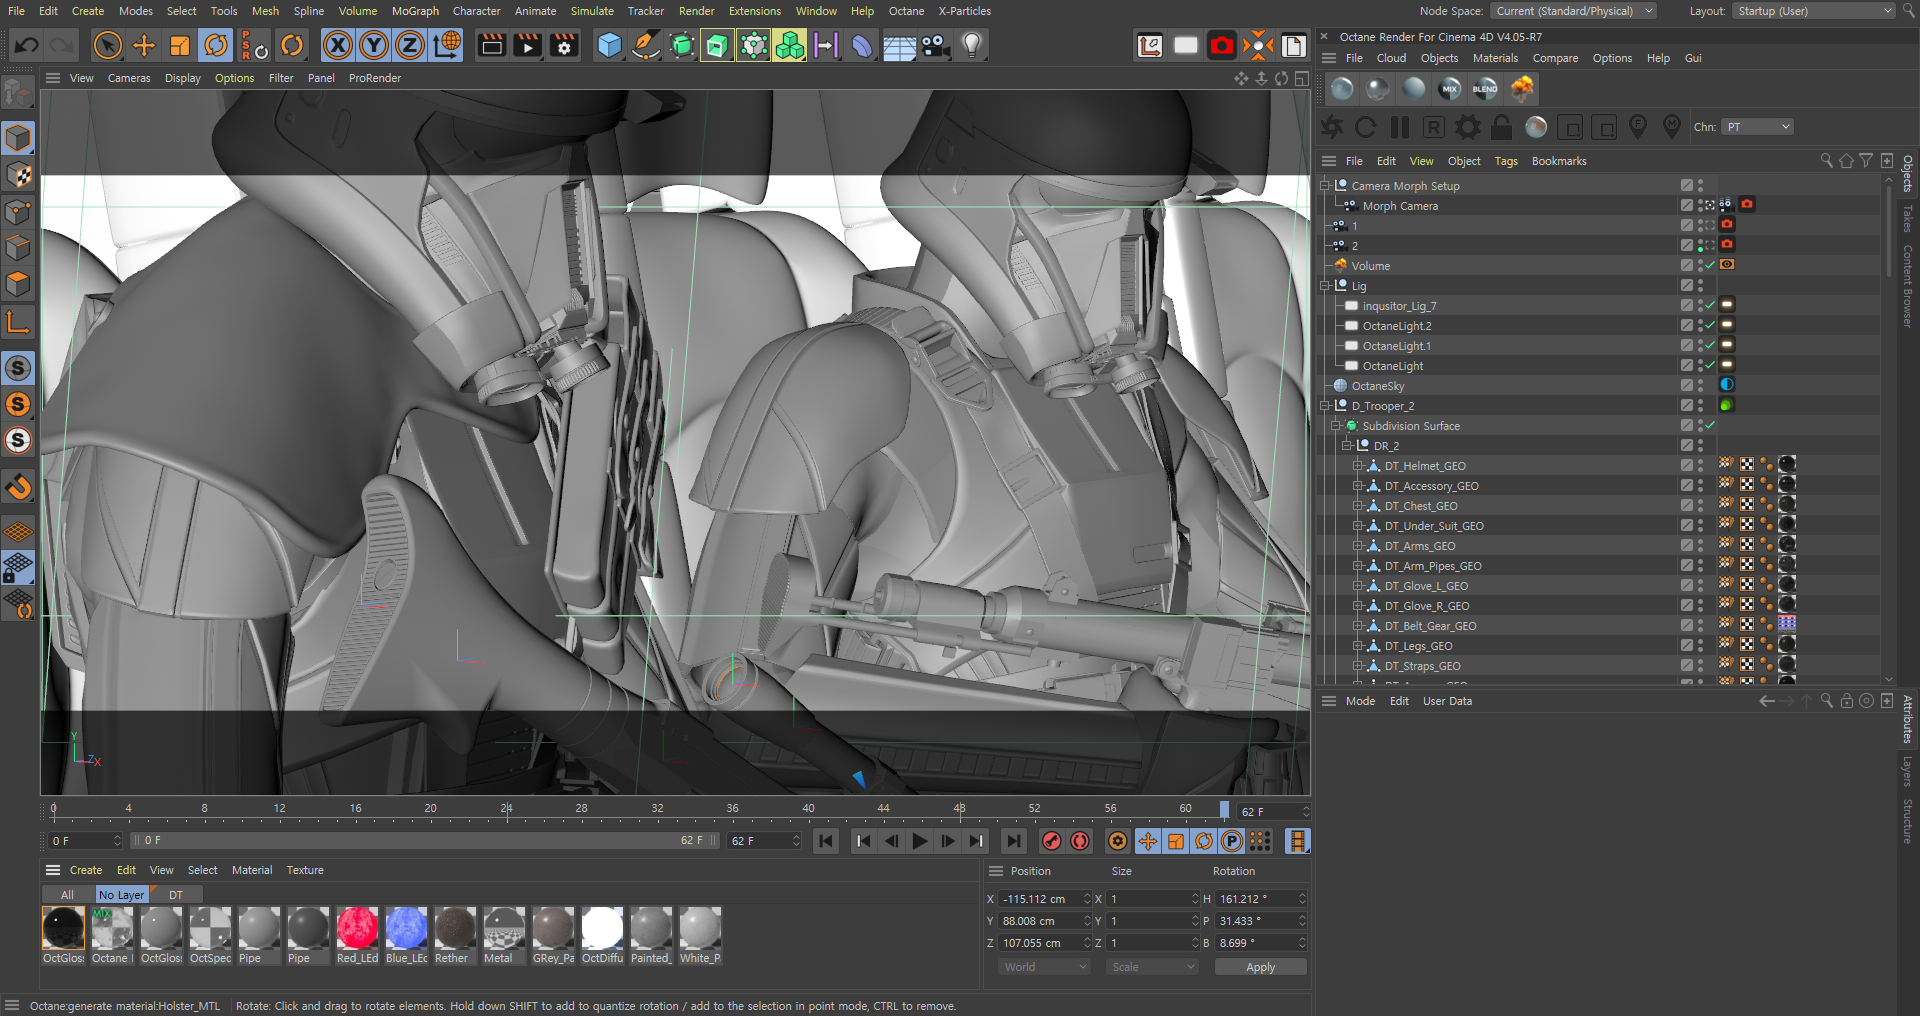Open the Chn PT channel dropdown
Viewport: 1920px width, 1016px height.
pos(1757,127)
